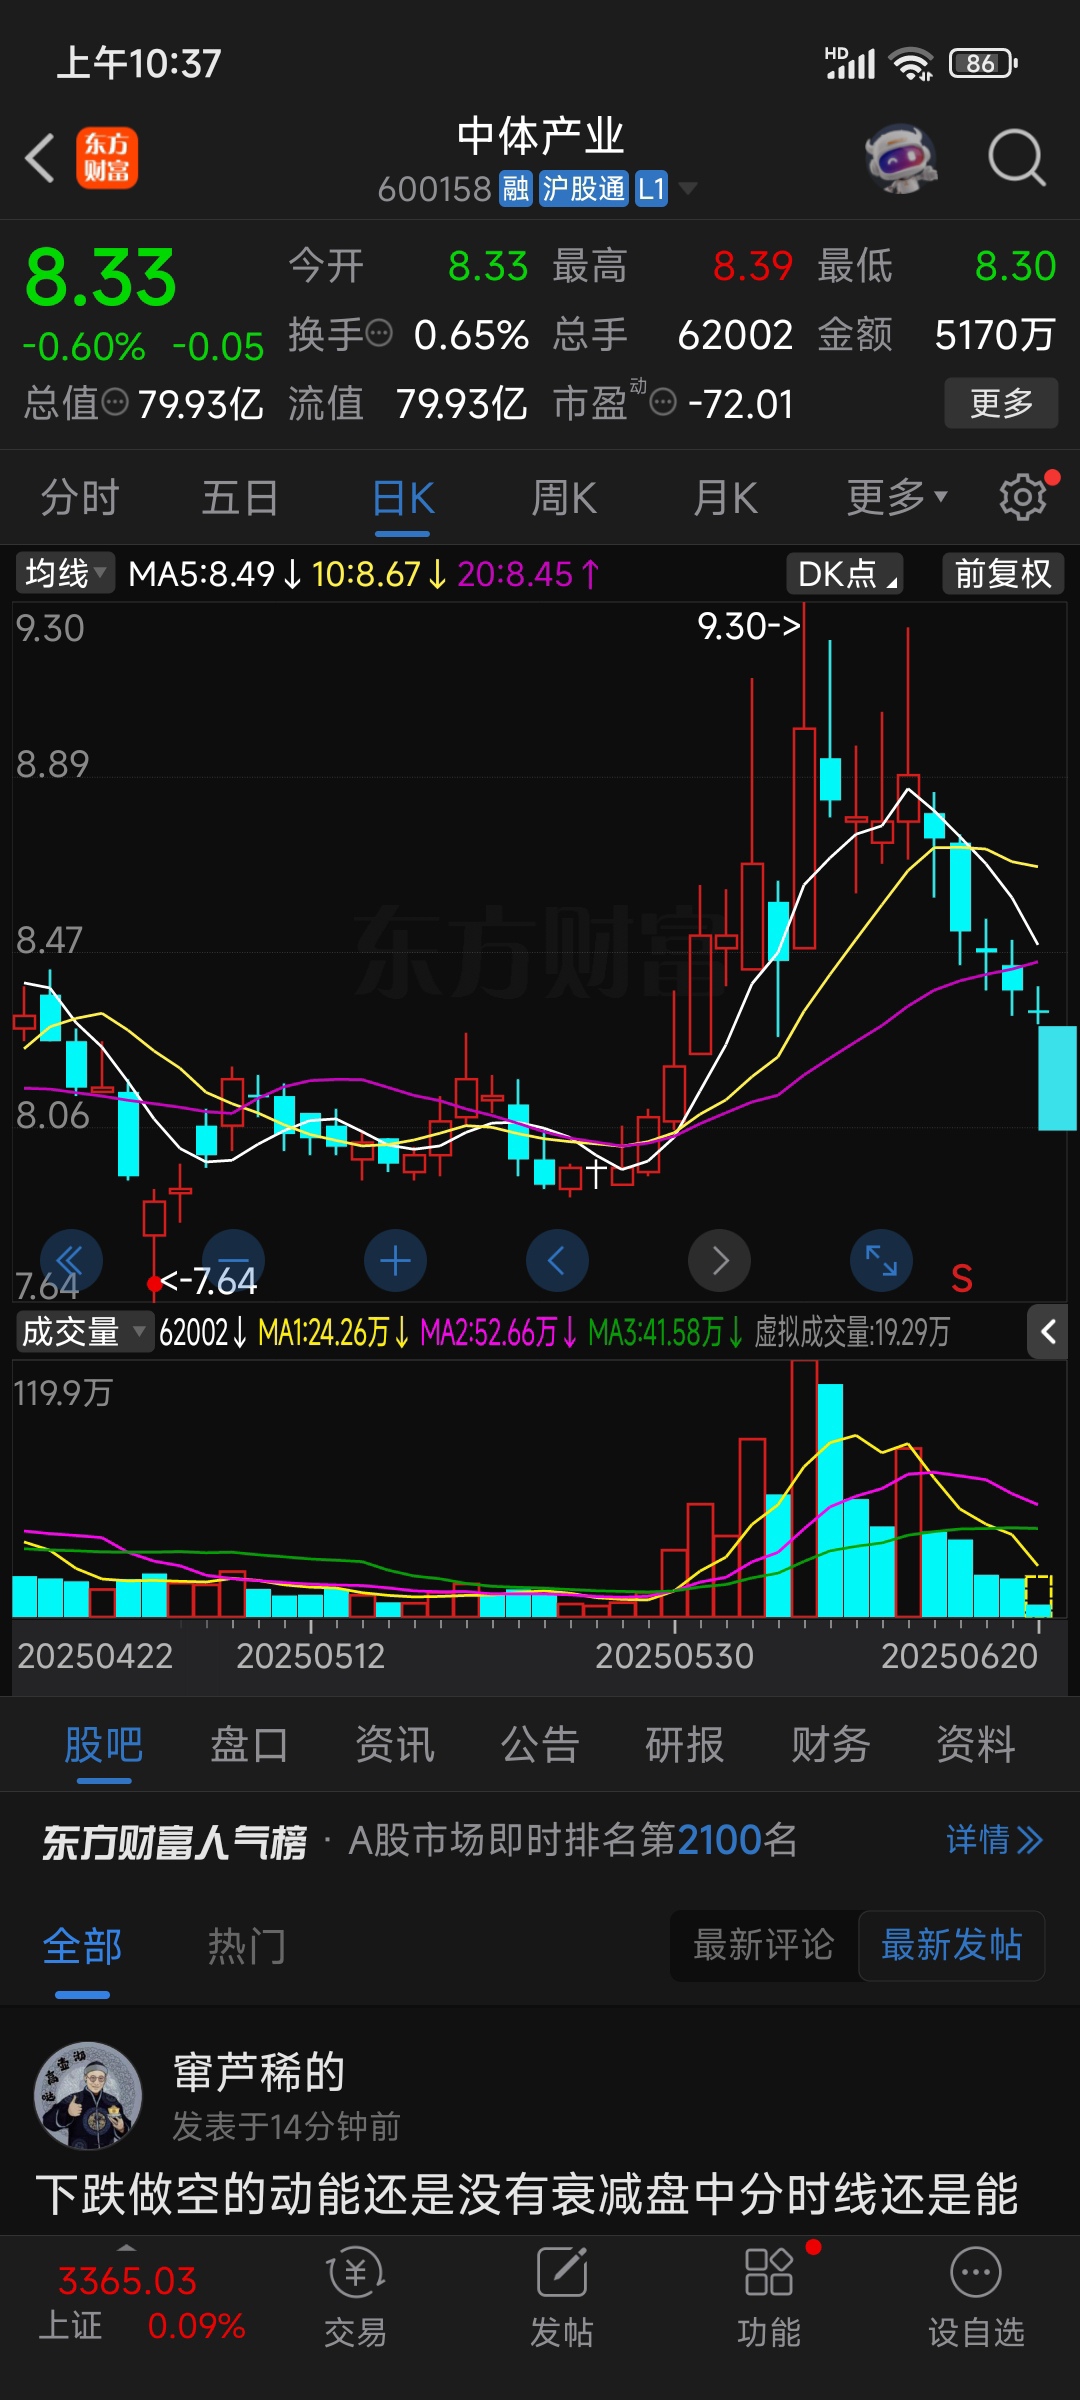Open post beginning 下跌做空的动能
Screen dimensions: 1080x2400
click(528, 2194)
